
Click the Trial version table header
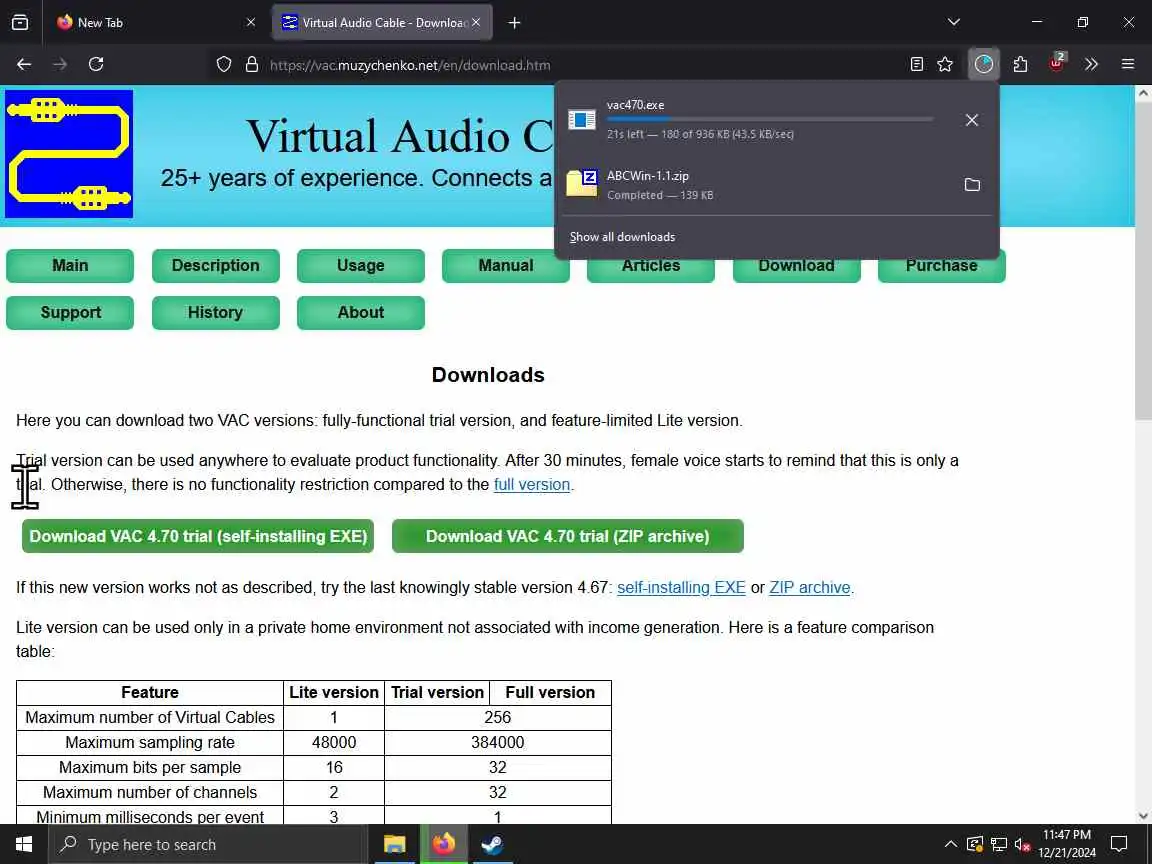click(437, 692)
